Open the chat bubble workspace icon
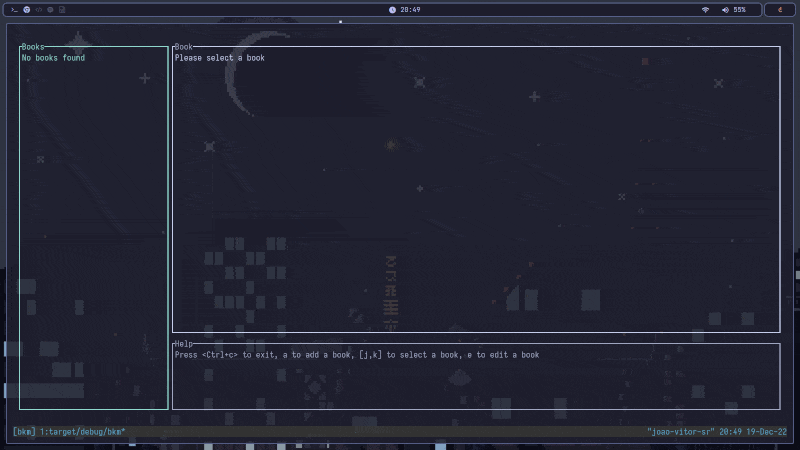The width and height of the screenshot is (800, 450). pyautogui.click(x=50, y=10)
